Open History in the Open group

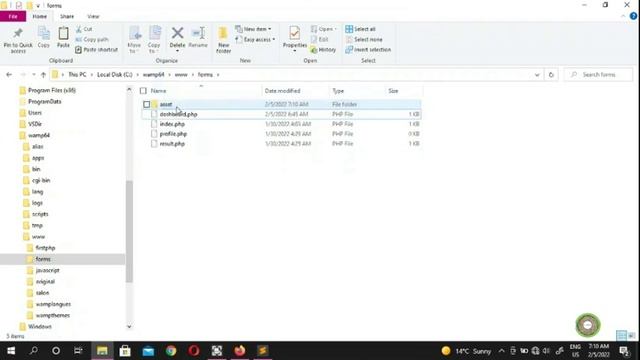point(323,50)
